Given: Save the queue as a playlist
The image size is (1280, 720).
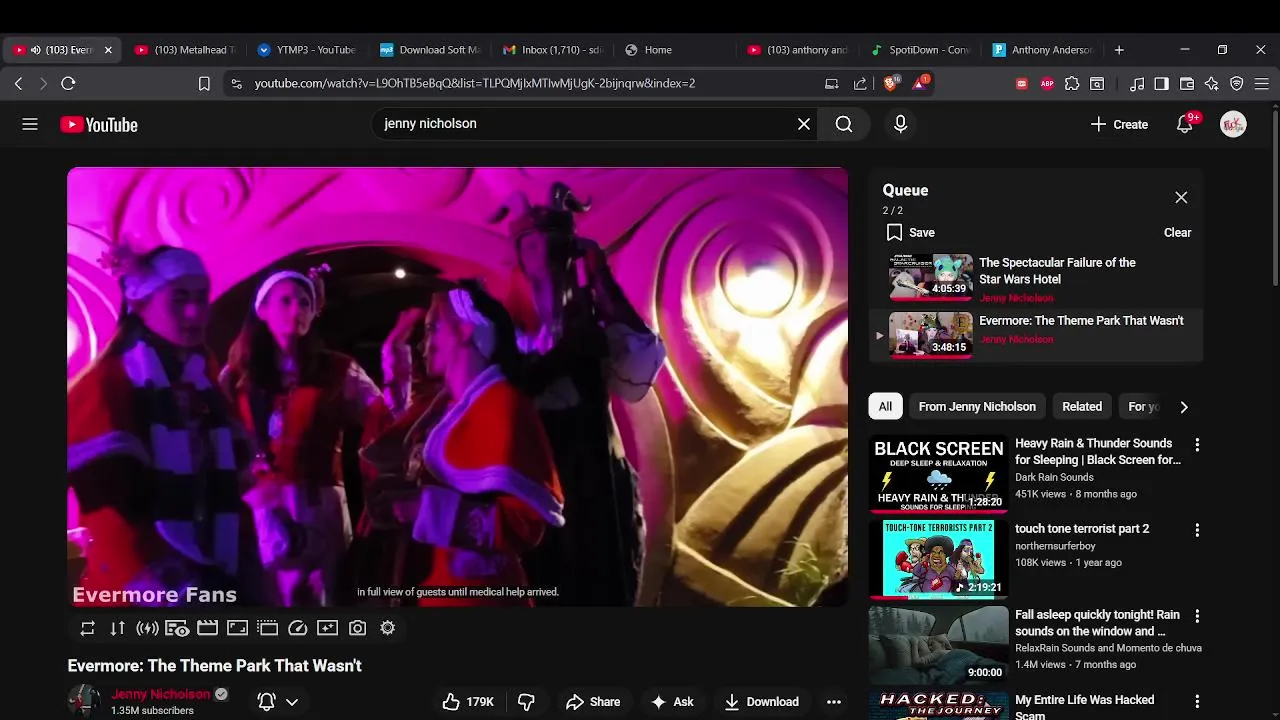Looking at the screenshot, I should tap(910, 232).
